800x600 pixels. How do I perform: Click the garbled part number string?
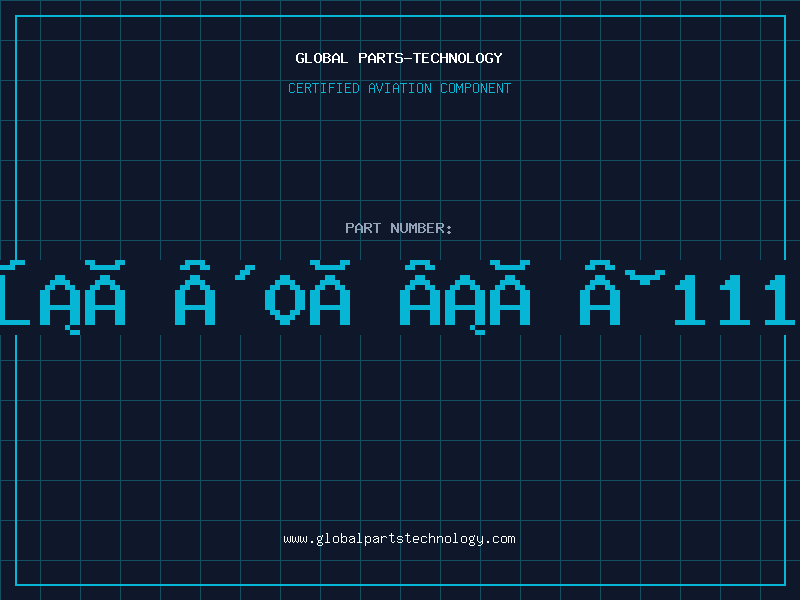click(398, 297)
